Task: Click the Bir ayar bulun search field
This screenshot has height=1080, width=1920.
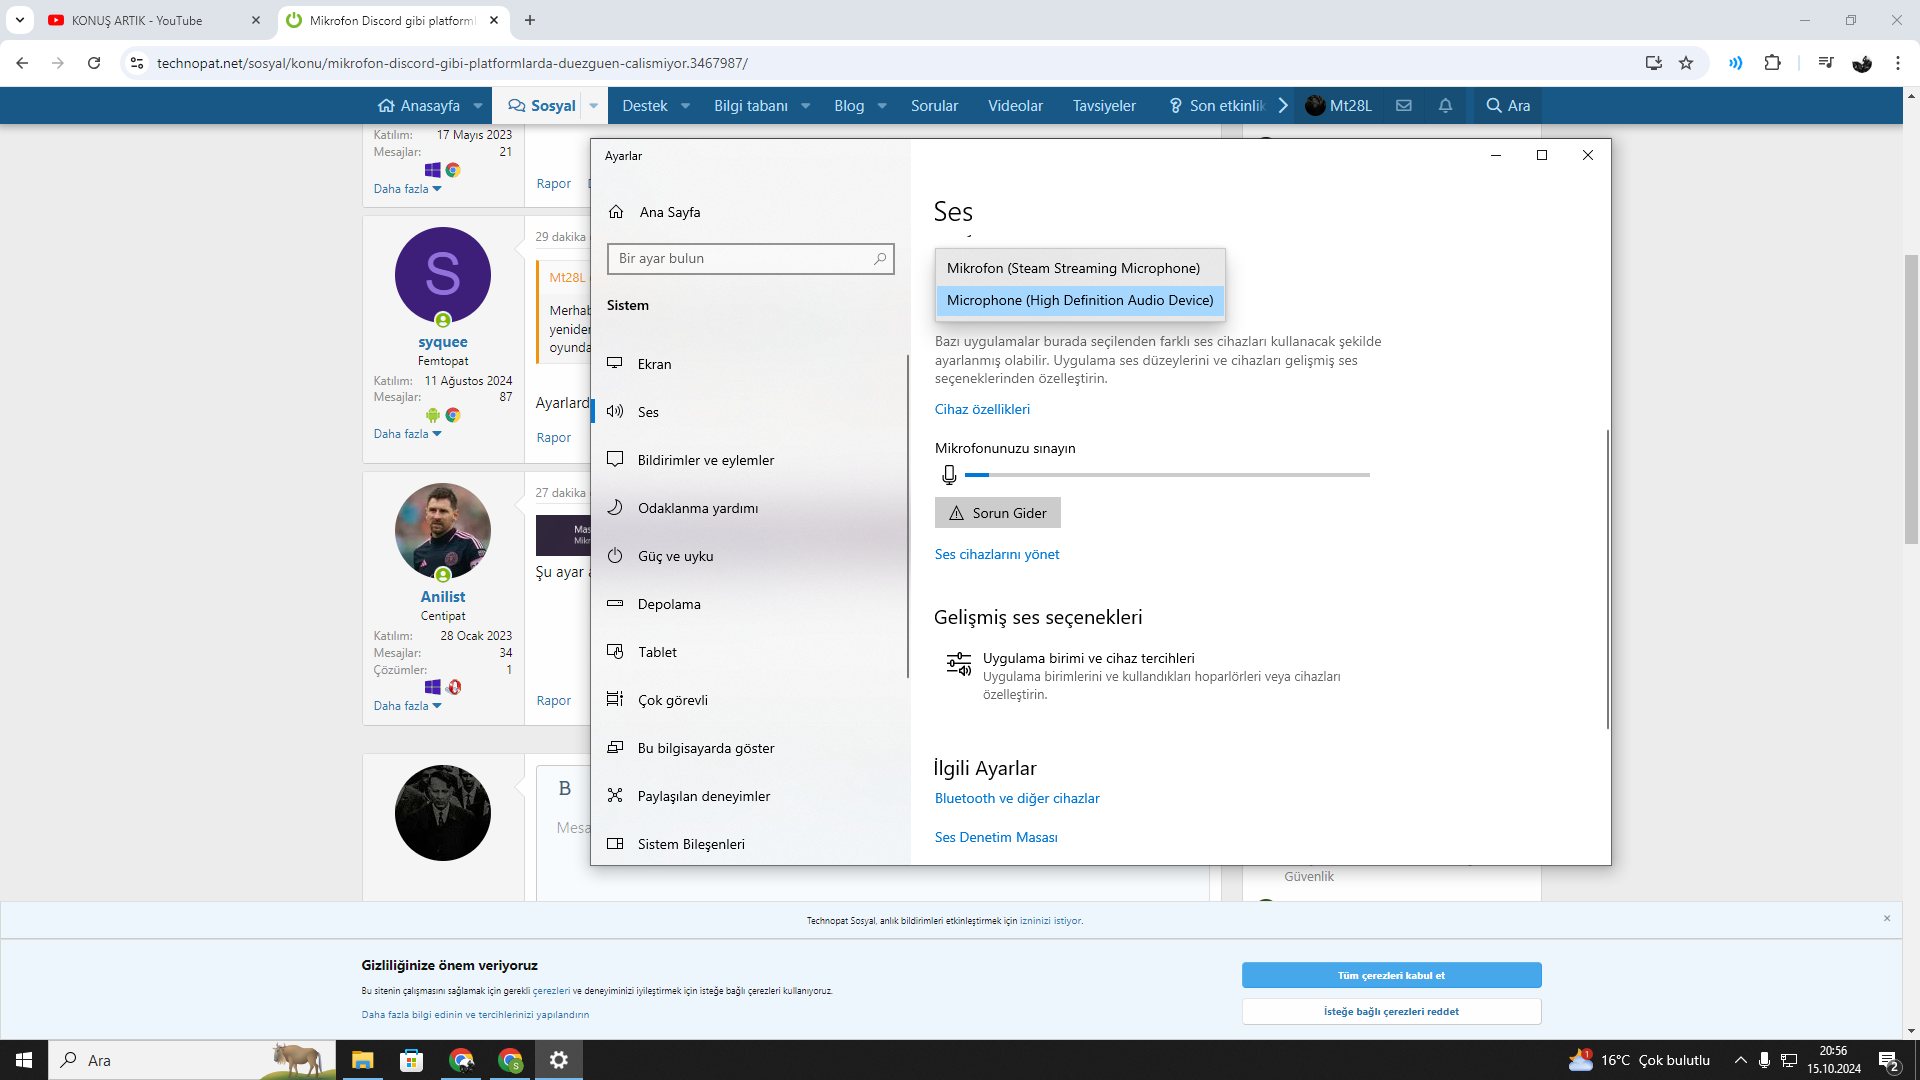Action: (x=740, y=259)
